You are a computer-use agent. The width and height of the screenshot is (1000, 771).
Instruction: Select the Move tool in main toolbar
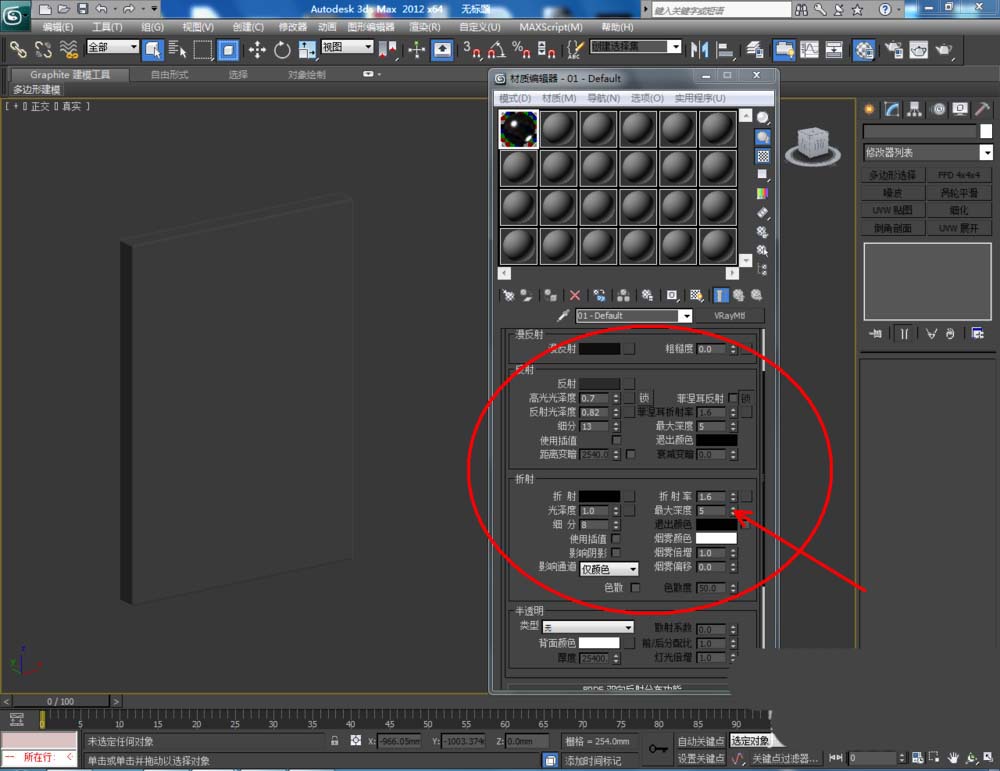coord(257,50)
